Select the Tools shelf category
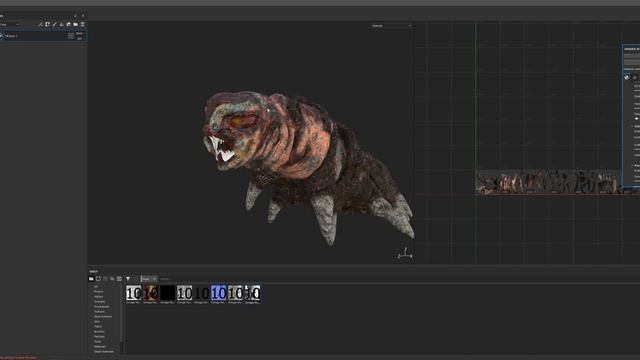This screenshot has height=360, width=640. click(98, 341)
